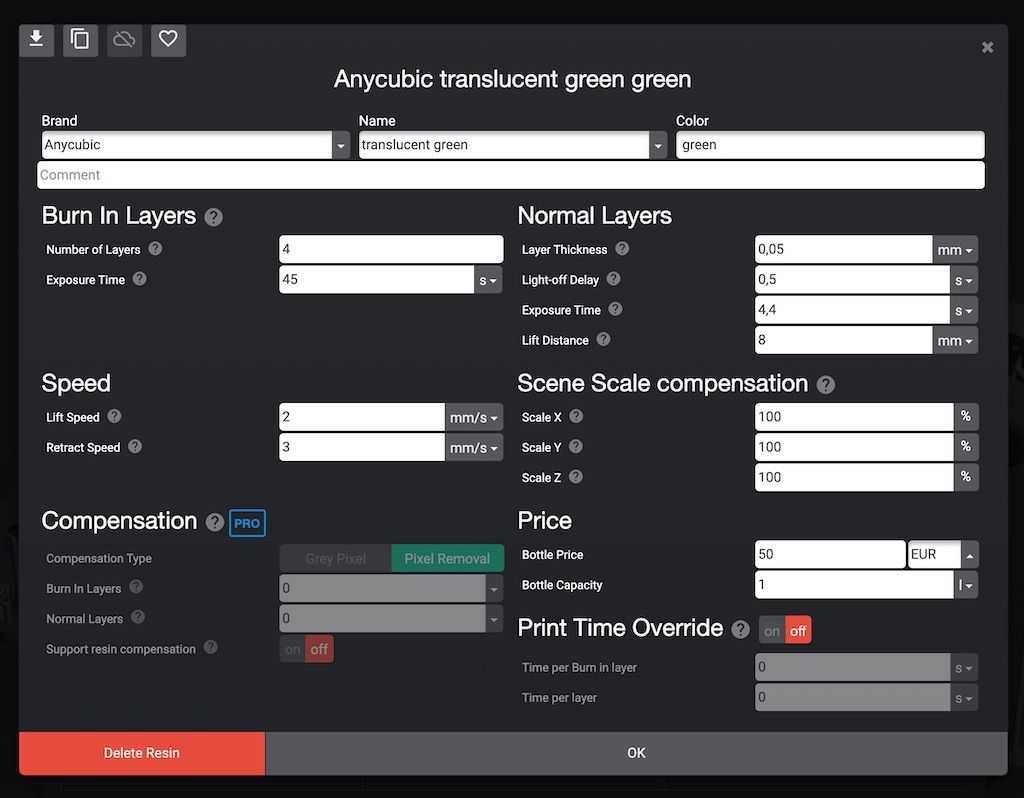This screenshot has width=1024, height=798.
Task: Show help for Compensation Burn In Layers
Action: (x=136, y=586)
